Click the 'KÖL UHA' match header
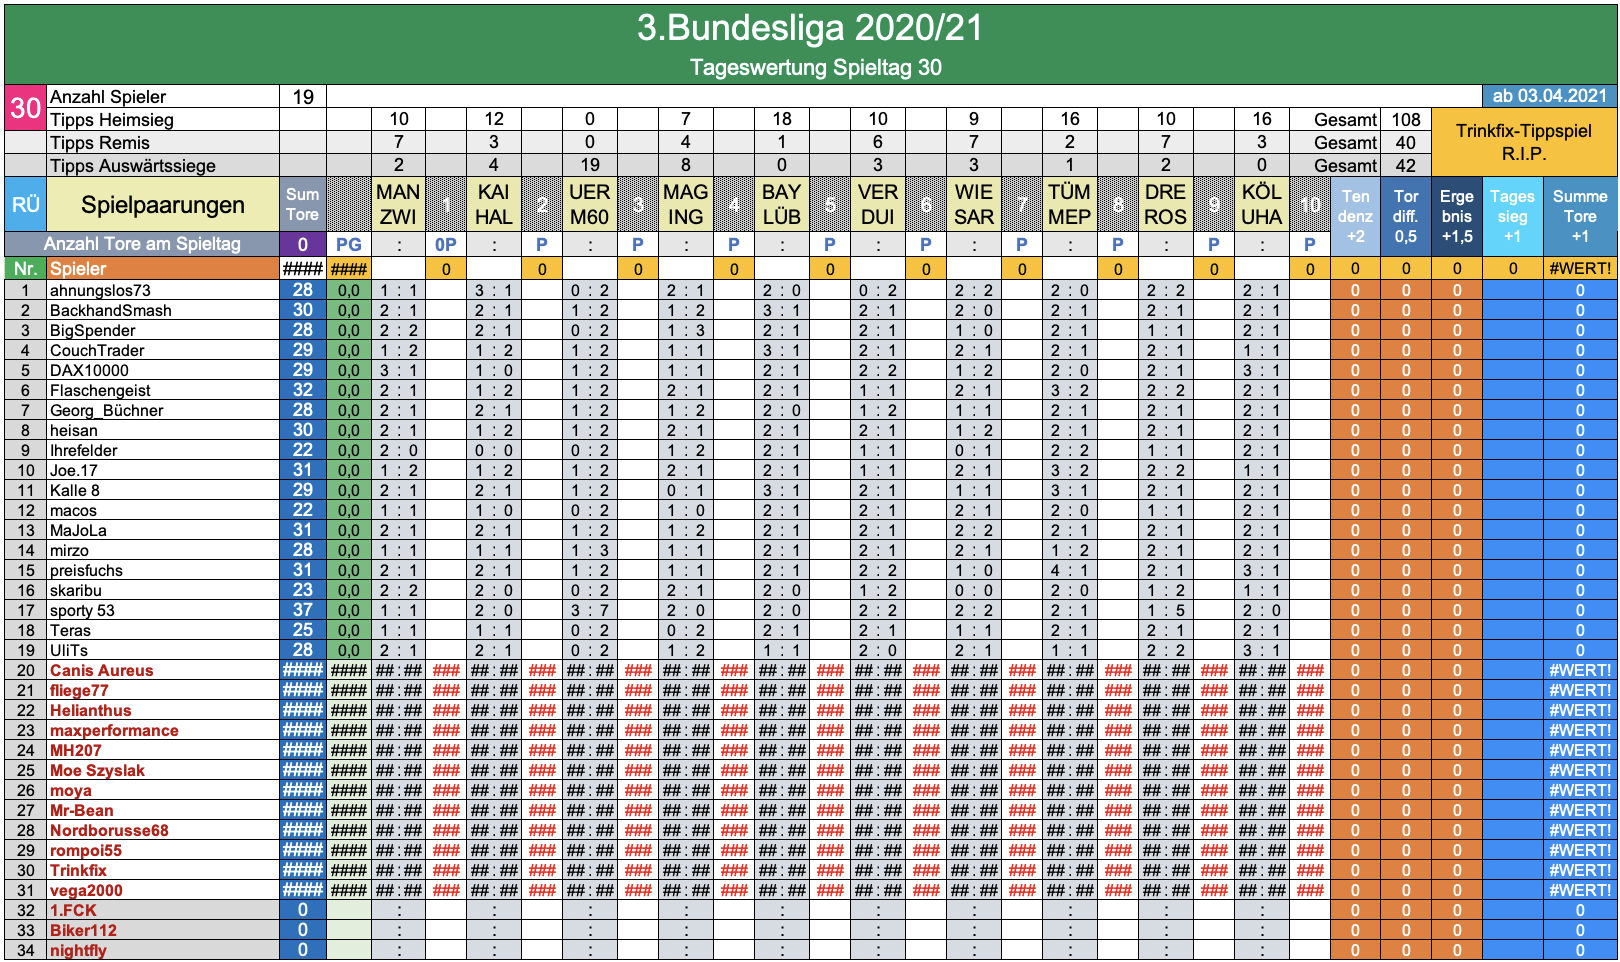Screen dimensions: 1620x962 [x=1262, y=205]
